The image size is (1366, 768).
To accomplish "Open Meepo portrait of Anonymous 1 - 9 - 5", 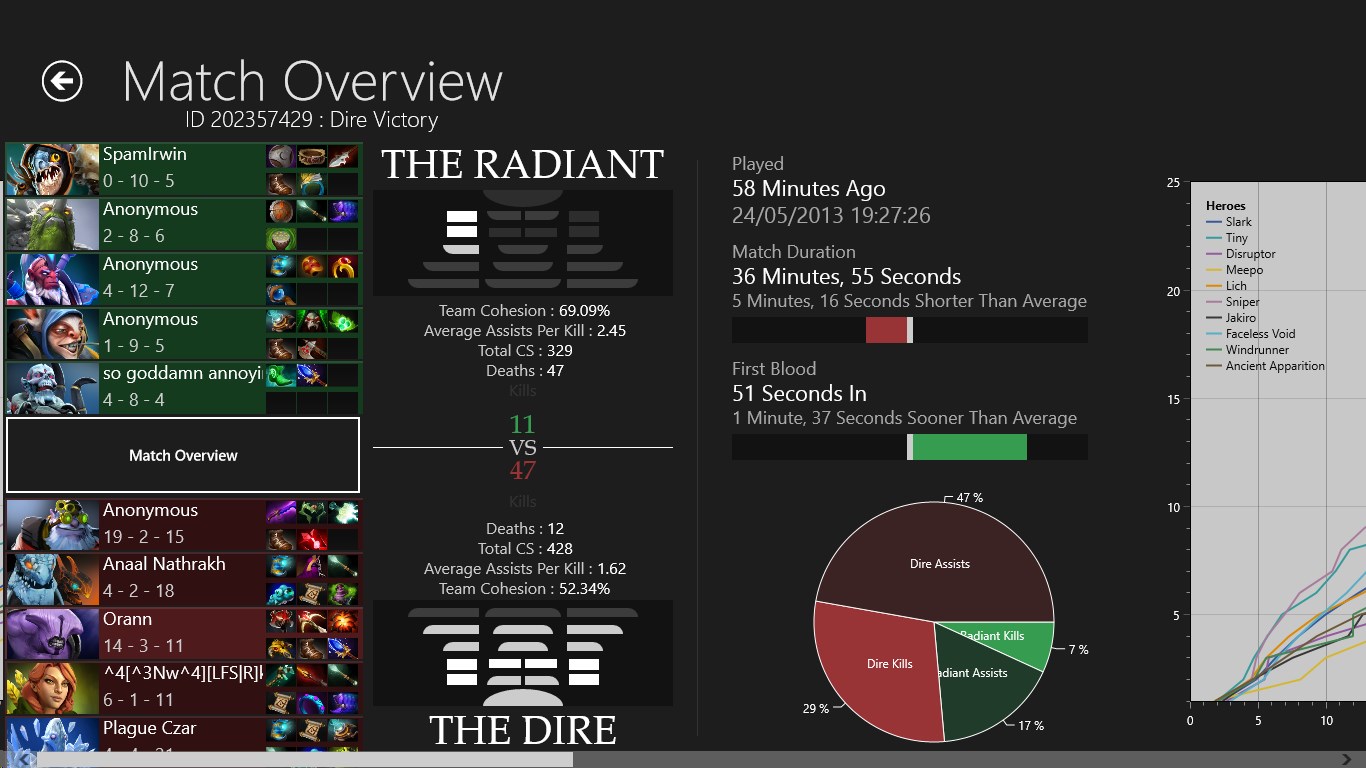I will coord(52,334).
